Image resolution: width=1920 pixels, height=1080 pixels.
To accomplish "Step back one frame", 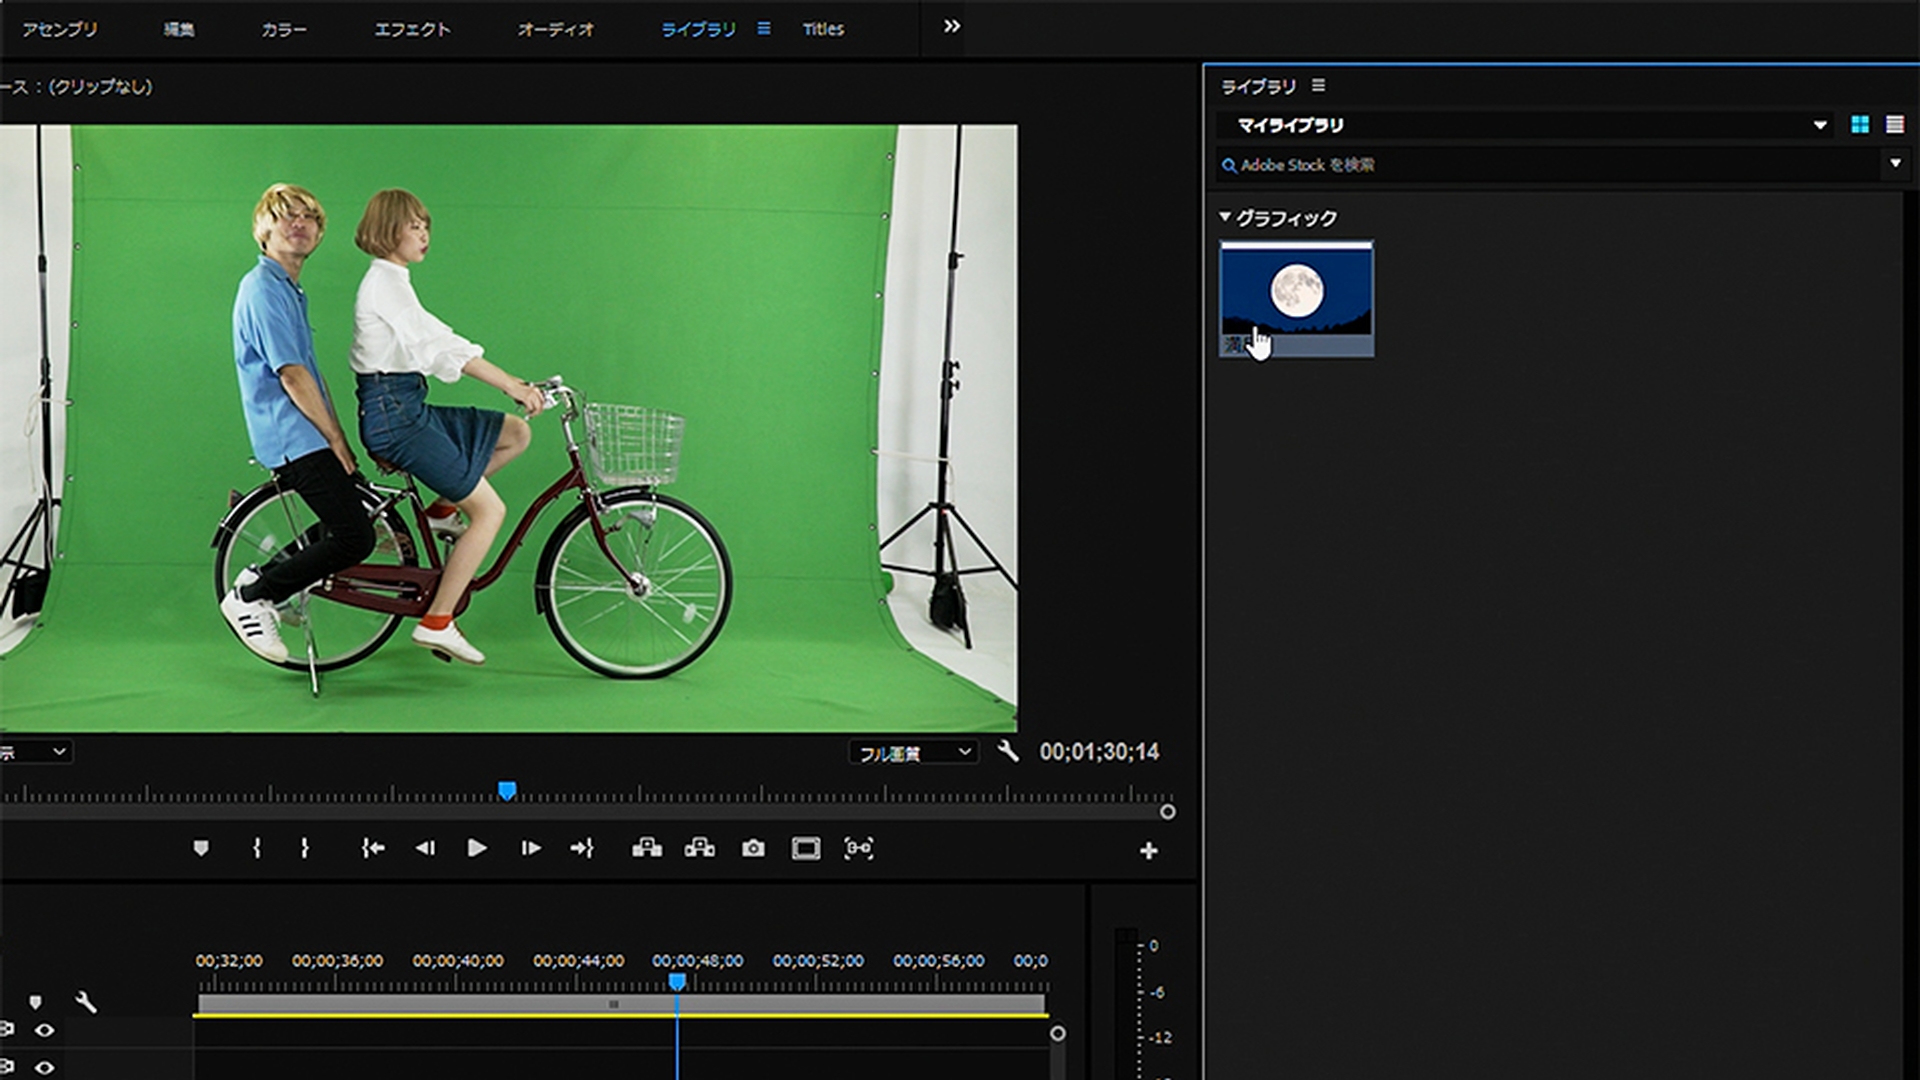I will pyautogui.click(x=425, y=849).
